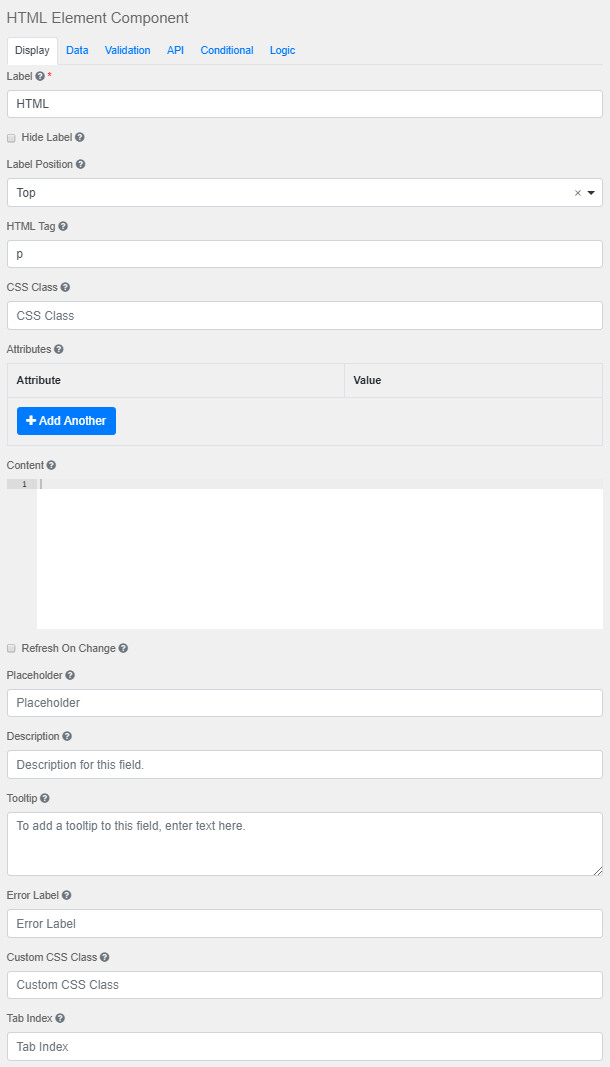Screen dimensions: 610x1067
Task: Click the Add Another button
Action: [66, 421]
